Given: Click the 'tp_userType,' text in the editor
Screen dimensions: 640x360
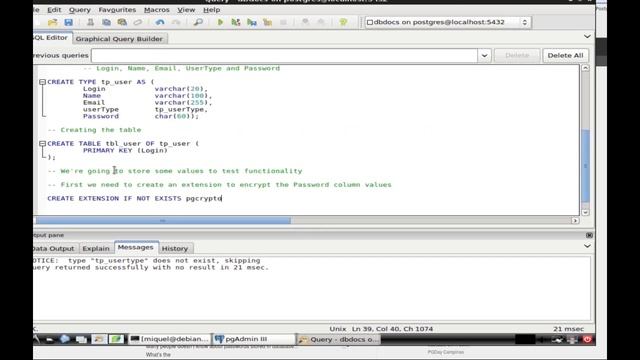Looking at the screenshot, I should (x=181, y=109).
